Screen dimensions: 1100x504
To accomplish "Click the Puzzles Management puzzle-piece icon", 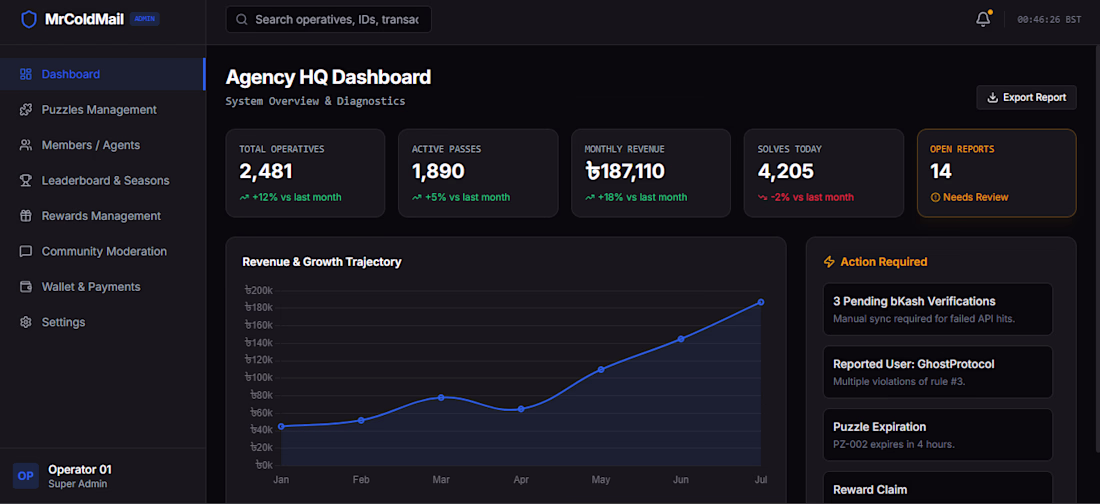I will click(x=26, y=110).
